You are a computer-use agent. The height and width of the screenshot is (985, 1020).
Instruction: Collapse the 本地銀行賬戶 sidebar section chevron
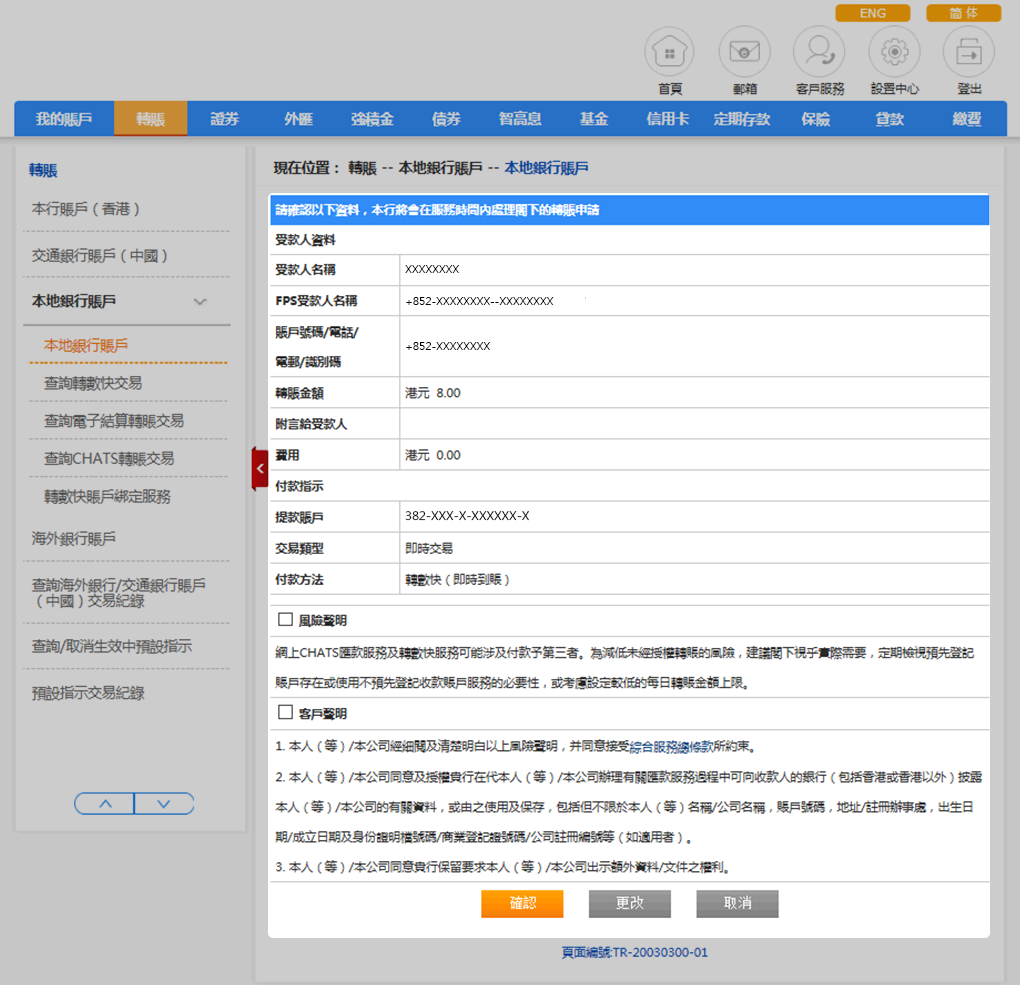pos(200,301)
